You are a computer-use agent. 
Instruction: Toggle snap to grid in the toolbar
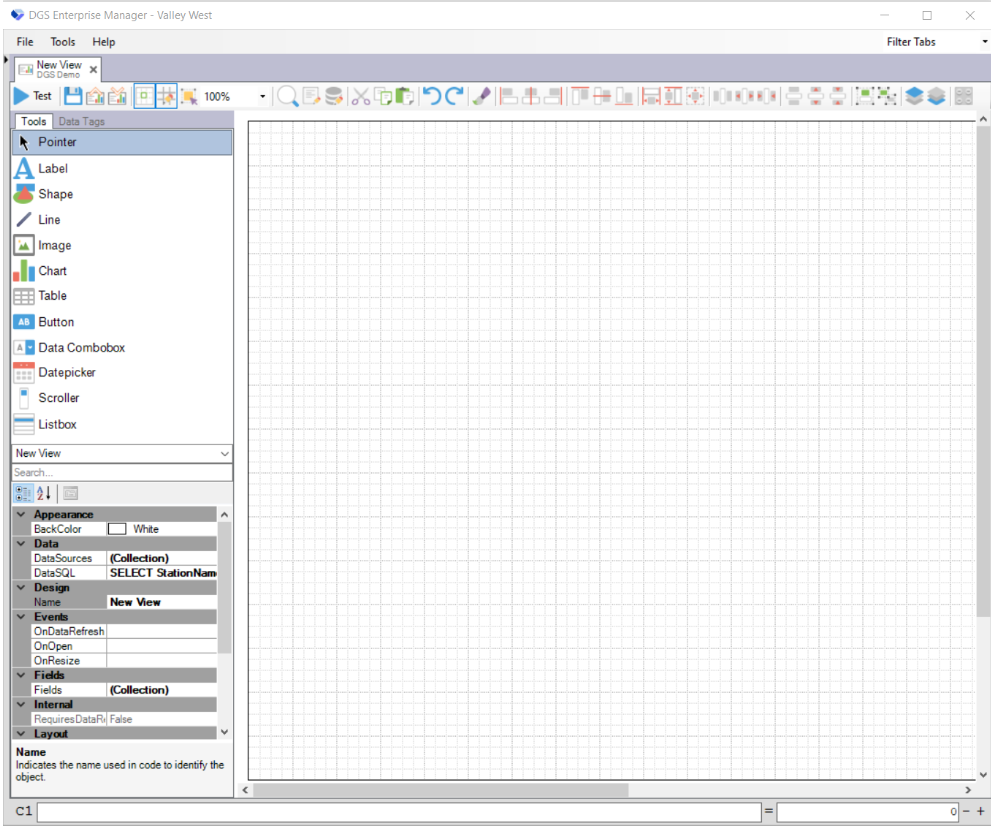click(x=167, y=95)
